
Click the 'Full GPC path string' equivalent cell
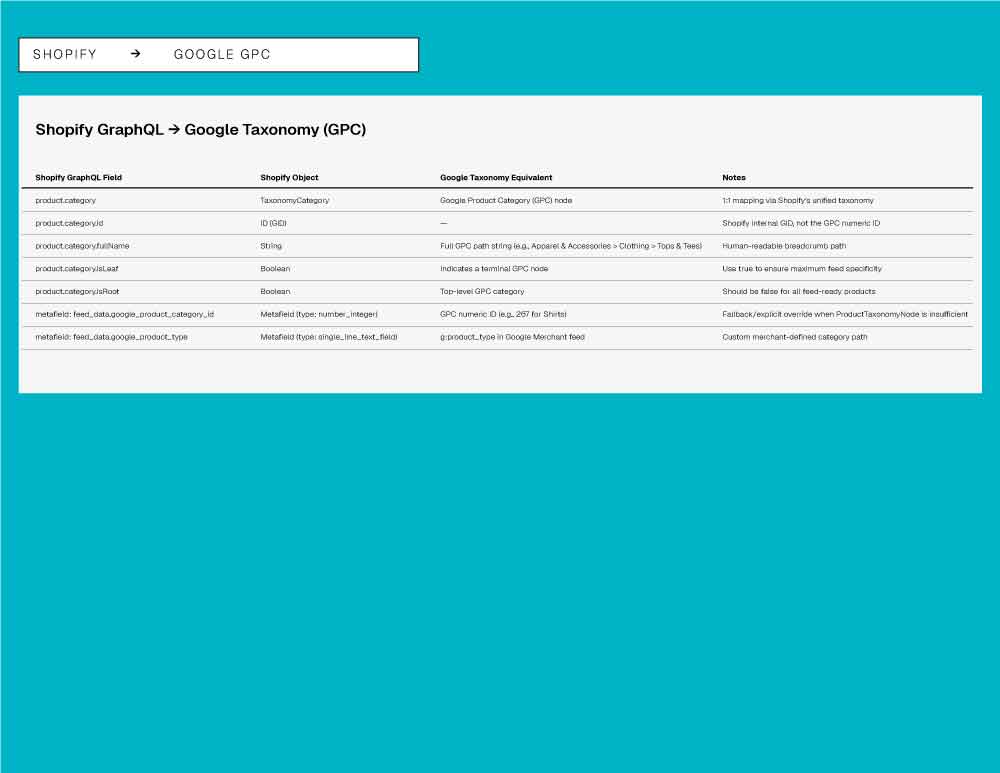tap(571, 246)
